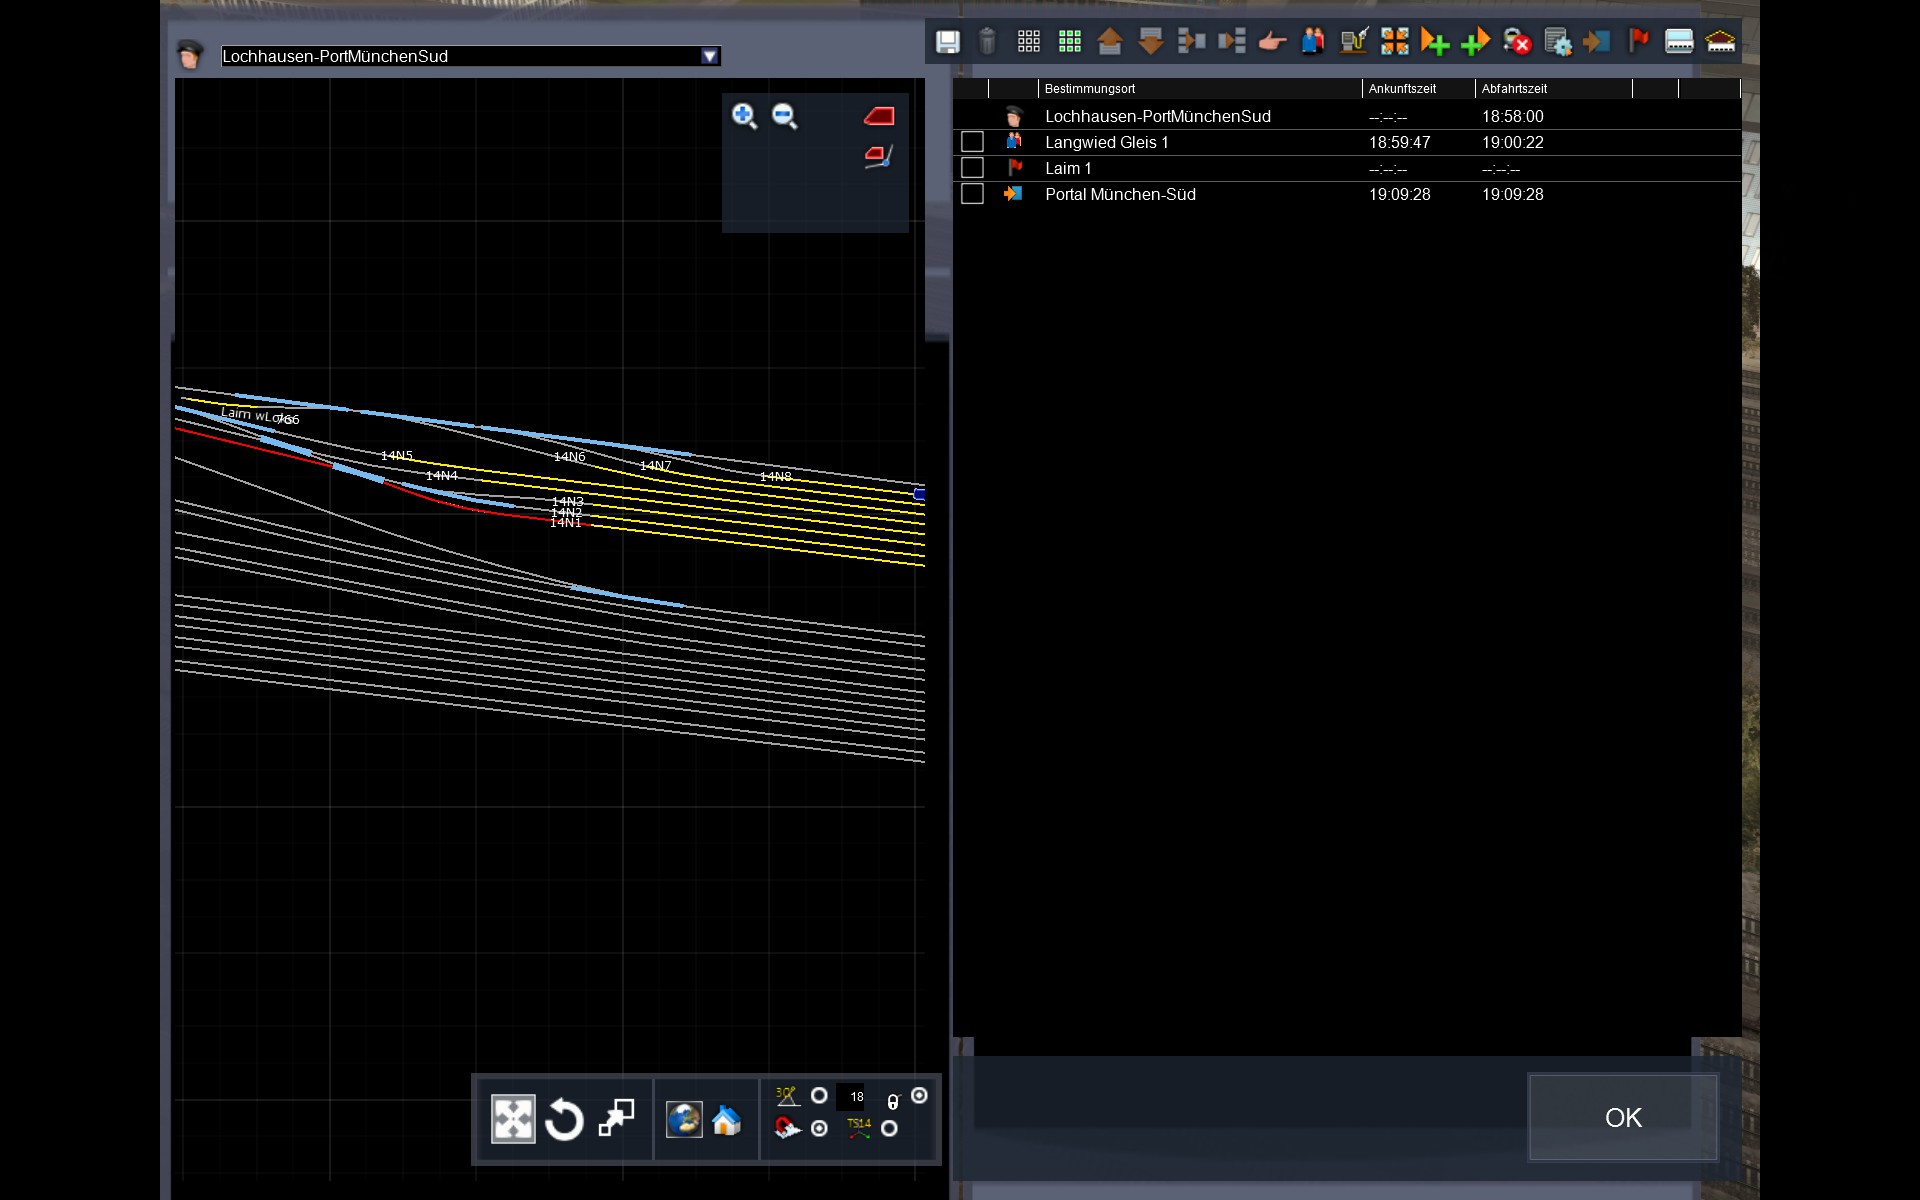
Task: Click the brown-roofed station icon in the toolbar
Action: click(1720, 41)
